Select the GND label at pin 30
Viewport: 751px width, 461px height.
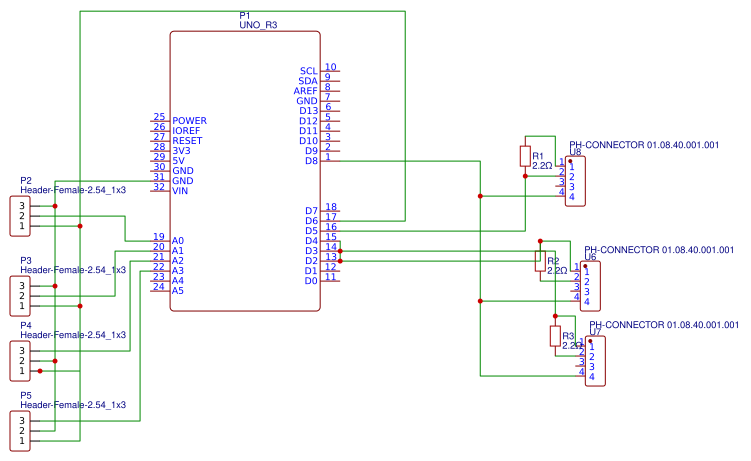tap(183, 171)
